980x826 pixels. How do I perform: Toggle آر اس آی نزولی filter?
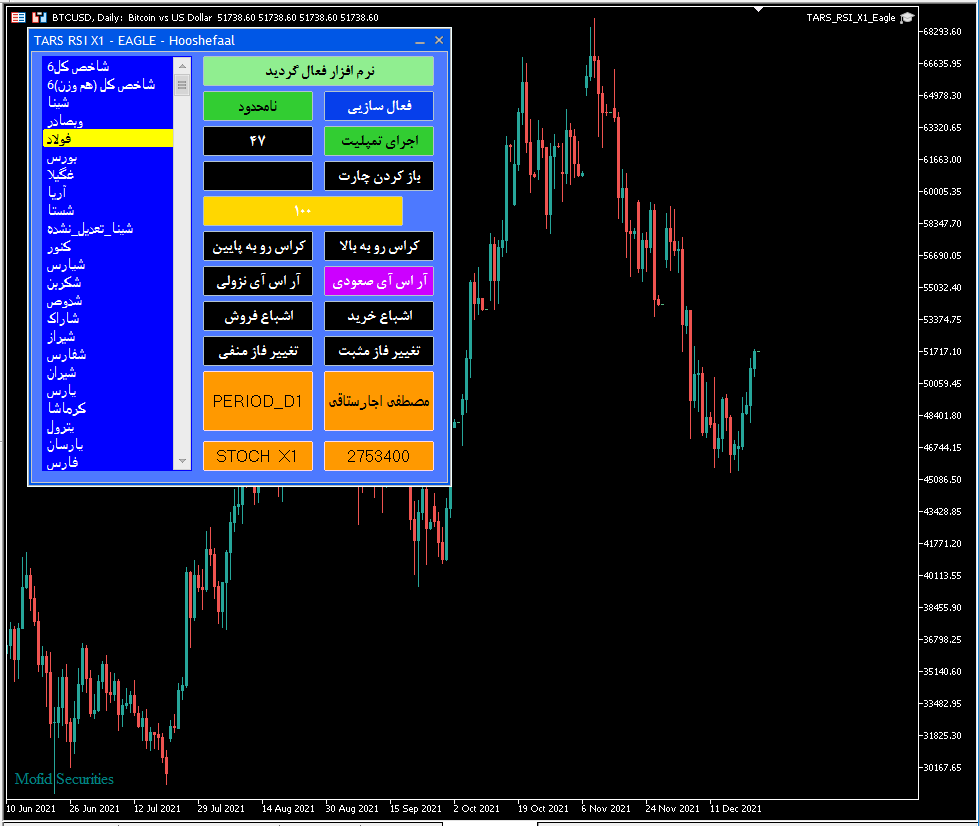tap(258, 281)
